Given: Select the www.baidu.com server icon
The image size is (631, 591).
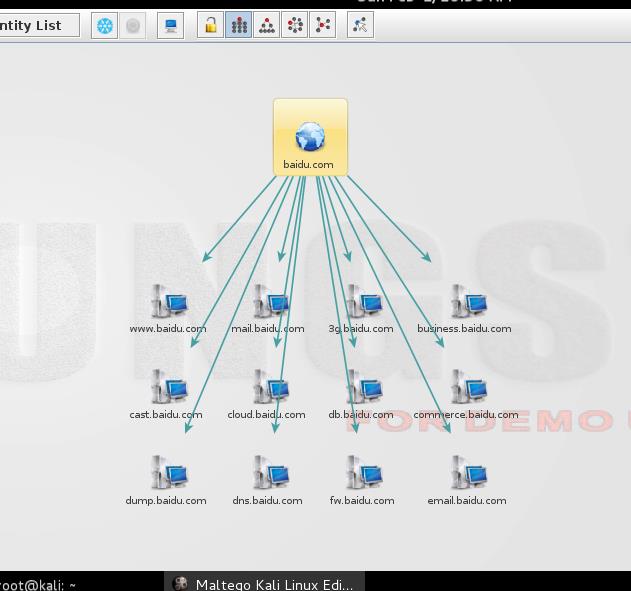Looking at the screenshot, I should pos(169,301).
